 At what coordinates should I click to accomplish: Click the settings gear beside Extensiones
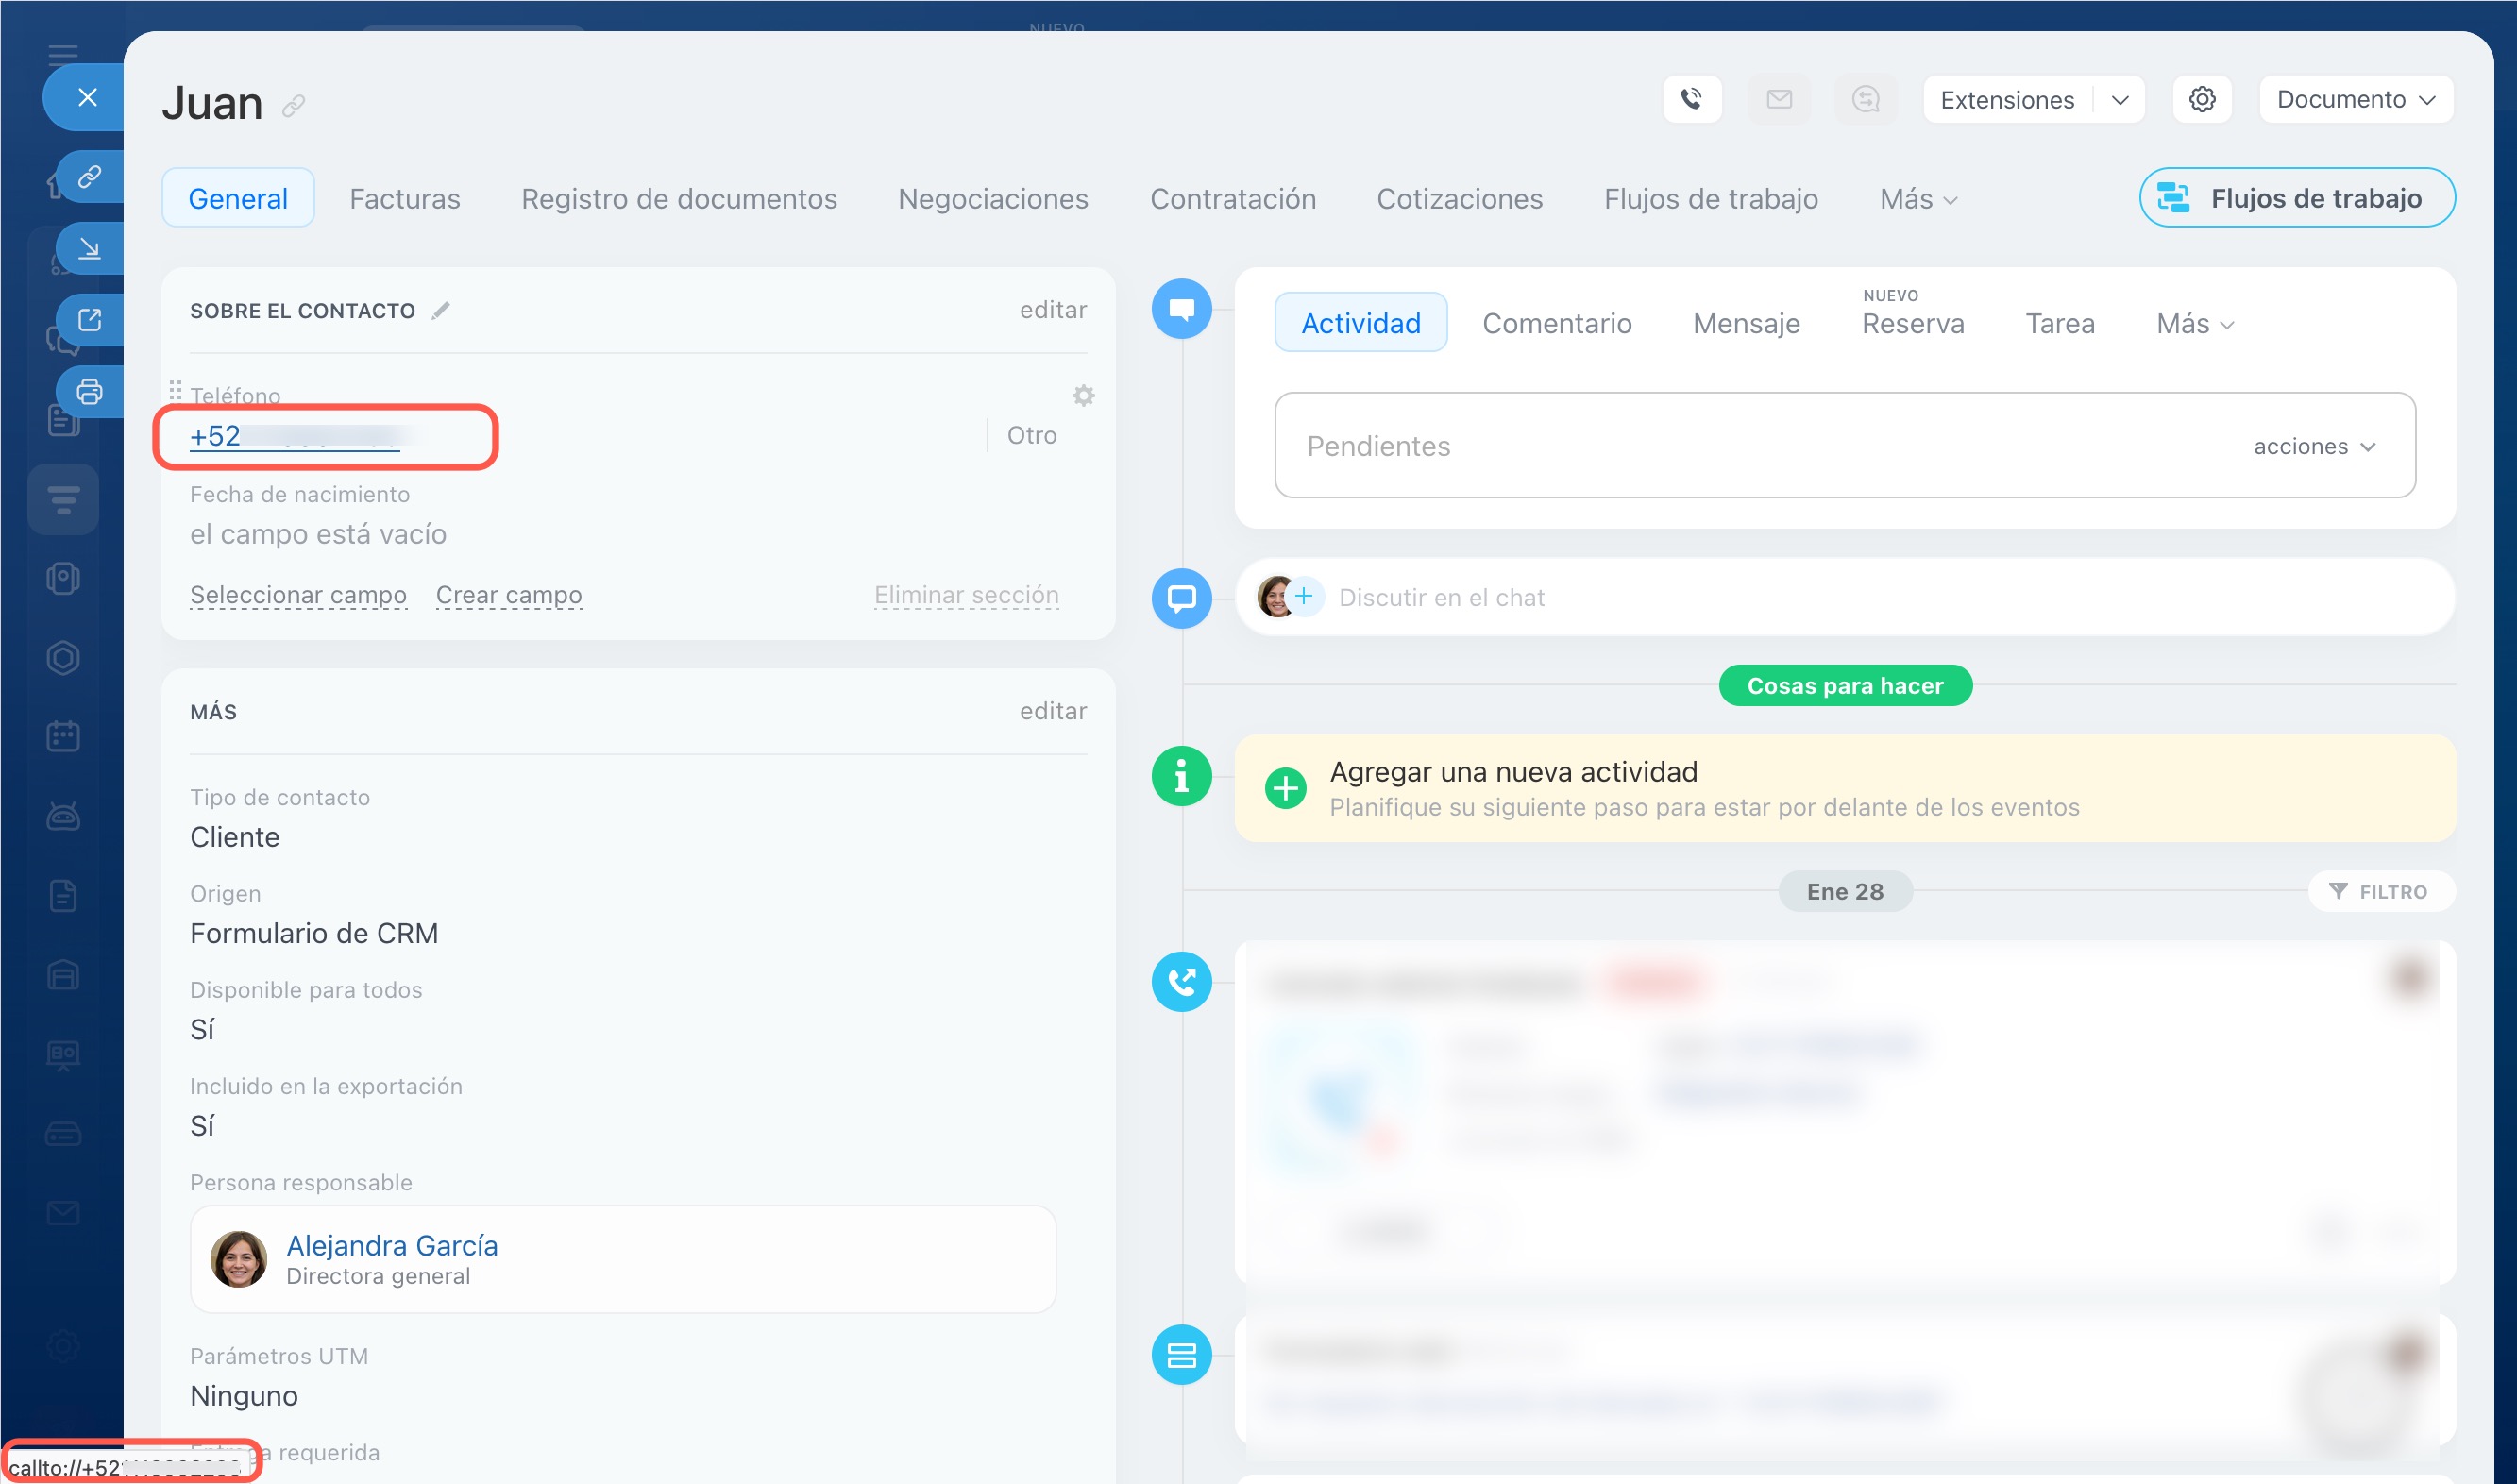(x=2201, y=99)
